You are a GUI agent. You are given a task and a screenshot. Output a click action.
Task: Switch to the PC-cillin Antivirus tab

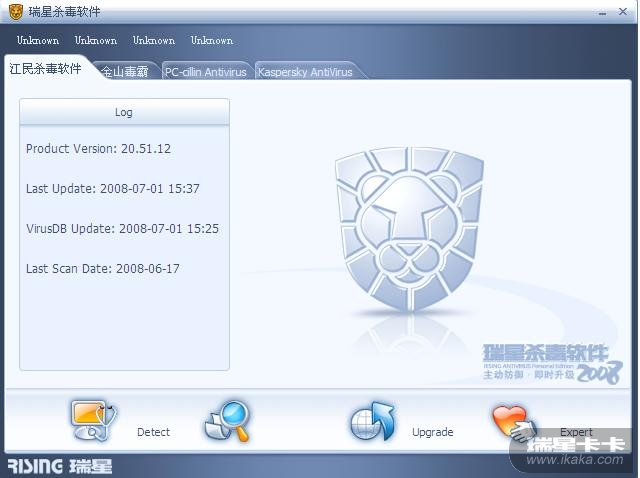206,72
